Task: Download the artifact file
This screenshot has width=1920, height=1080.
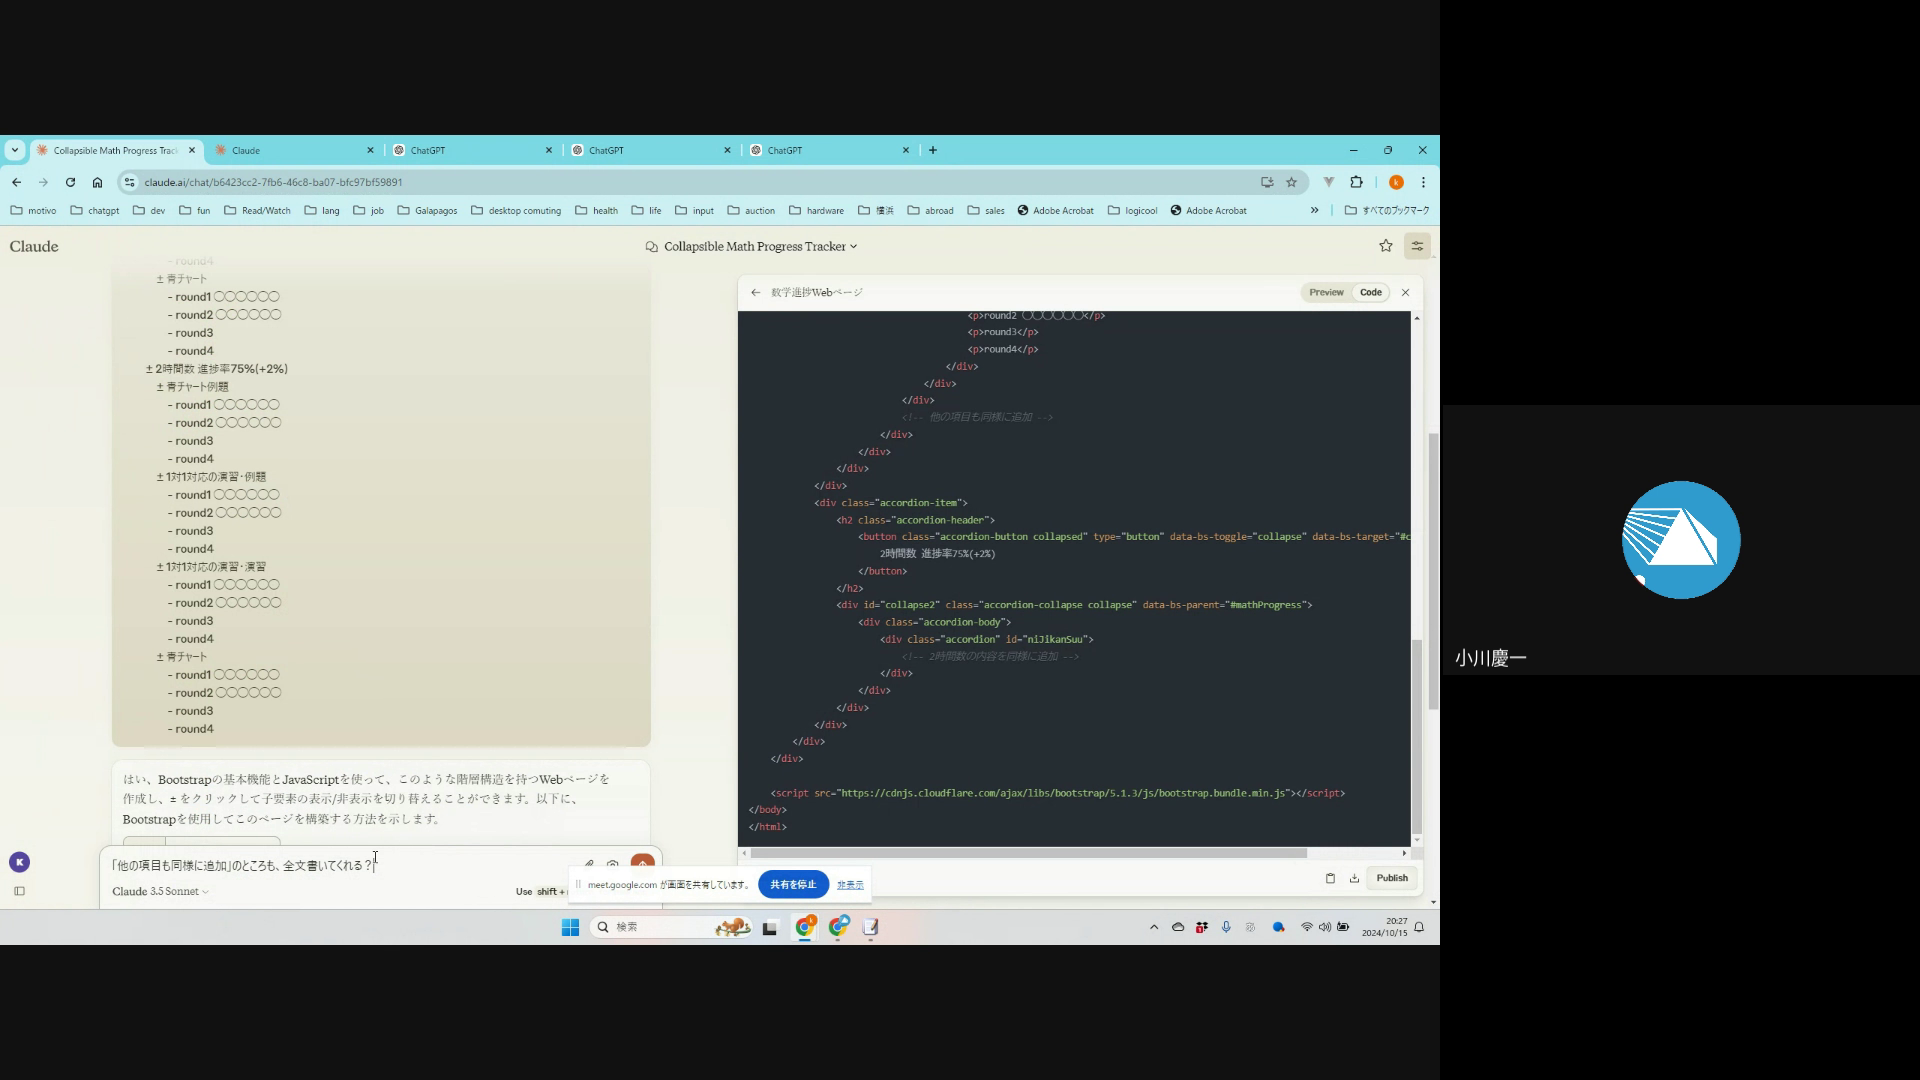Action: pos(1354,878)
